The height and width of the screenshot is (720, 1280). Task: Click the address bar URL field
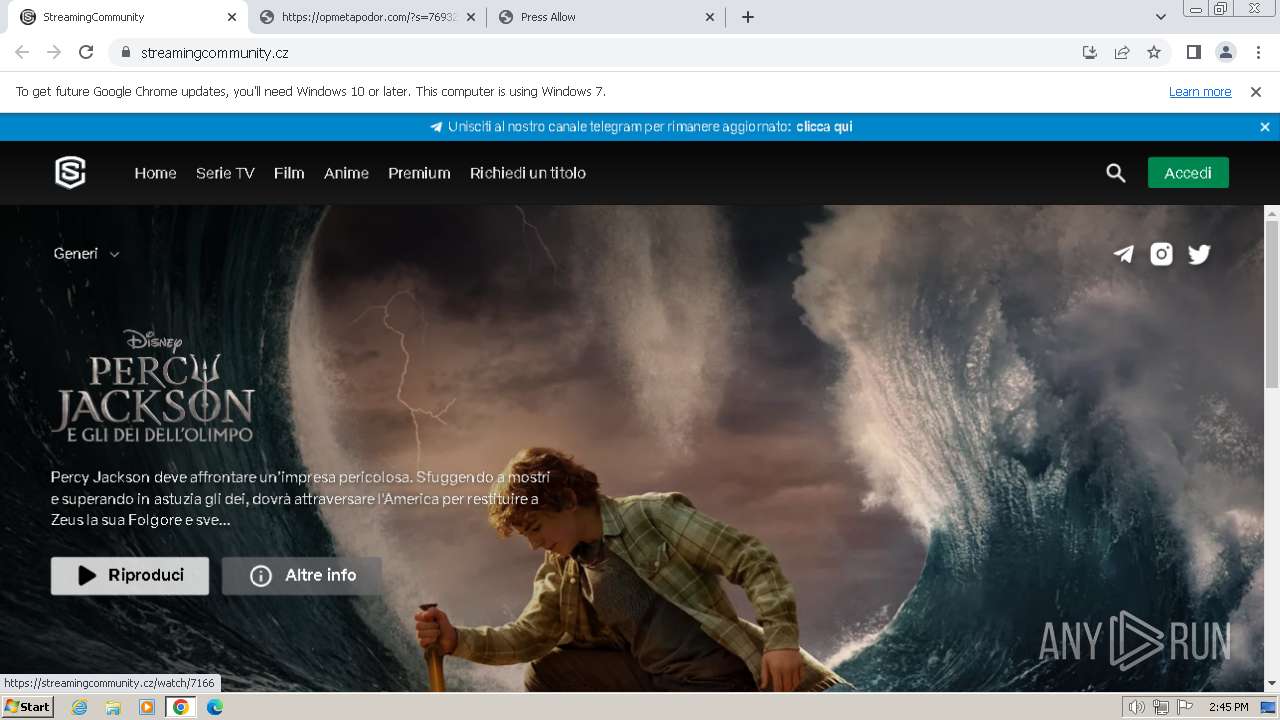[600, 53]
